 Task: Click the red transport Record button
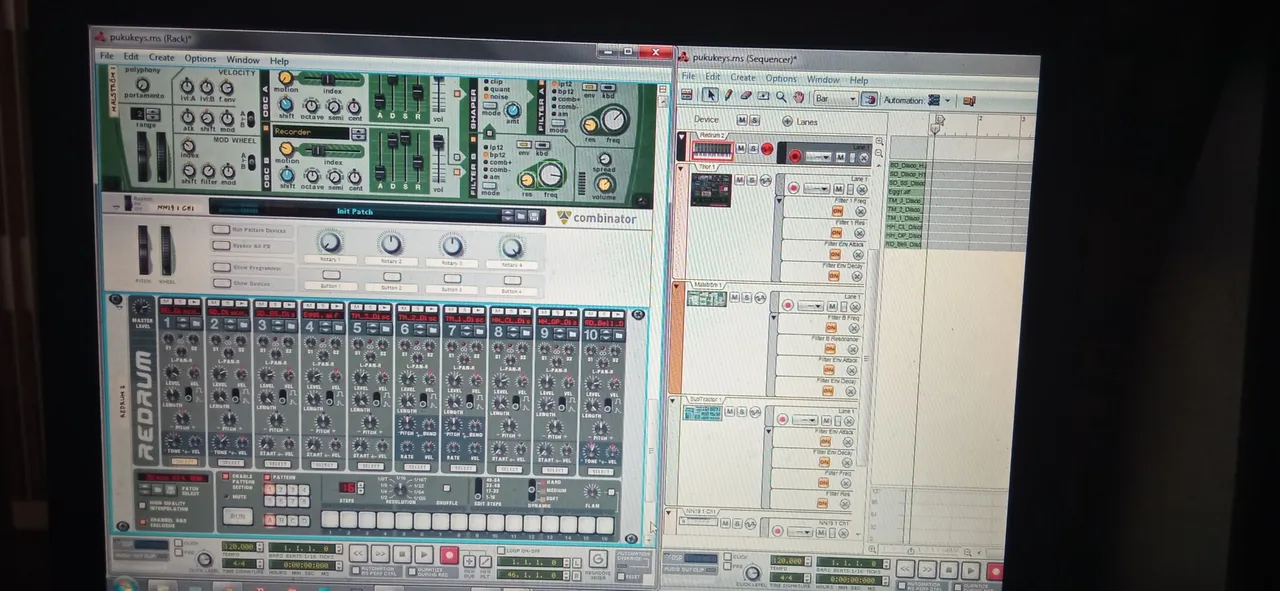coord(449,555)
